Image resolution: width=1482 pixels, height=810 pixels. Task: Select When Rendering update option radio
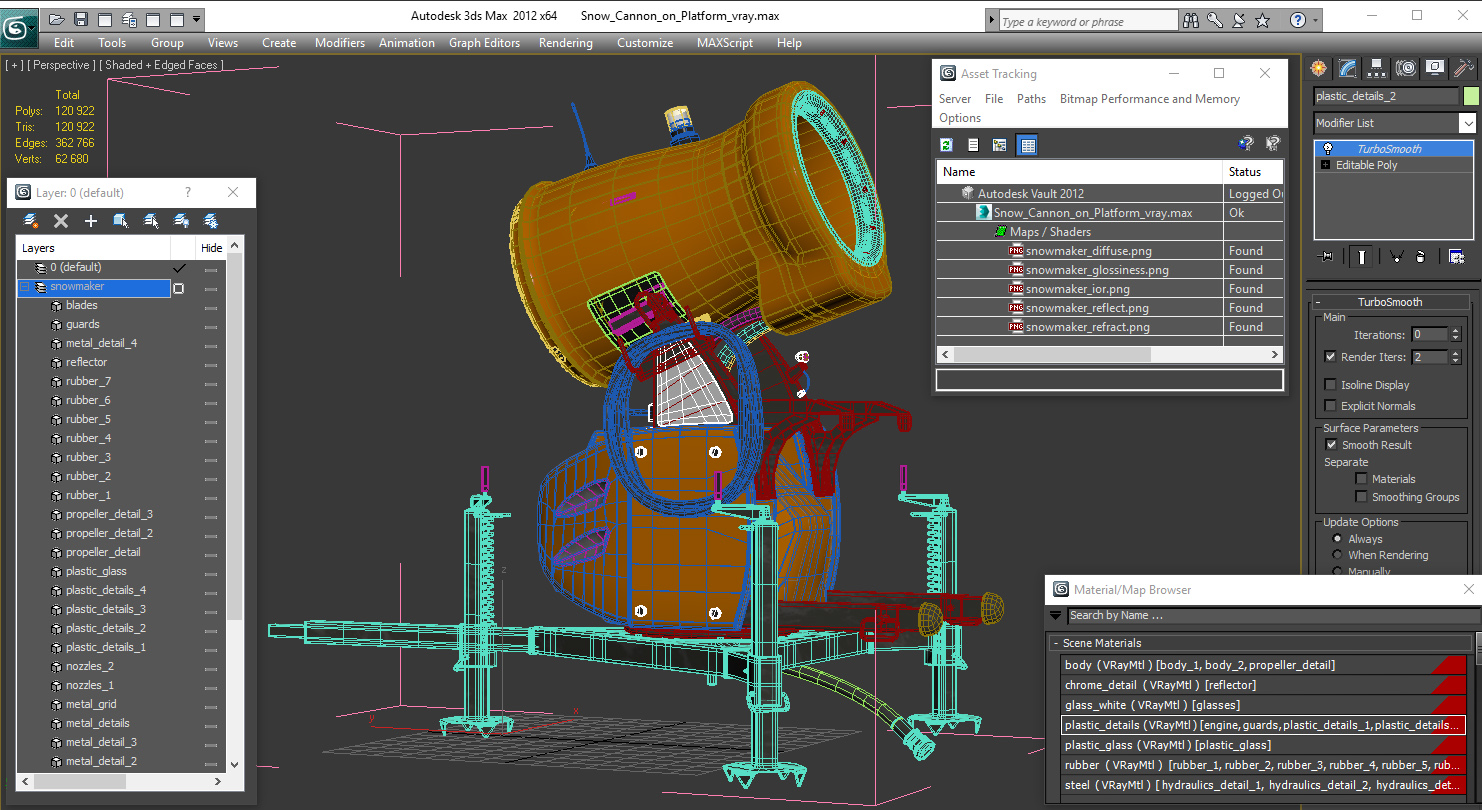1337,555
